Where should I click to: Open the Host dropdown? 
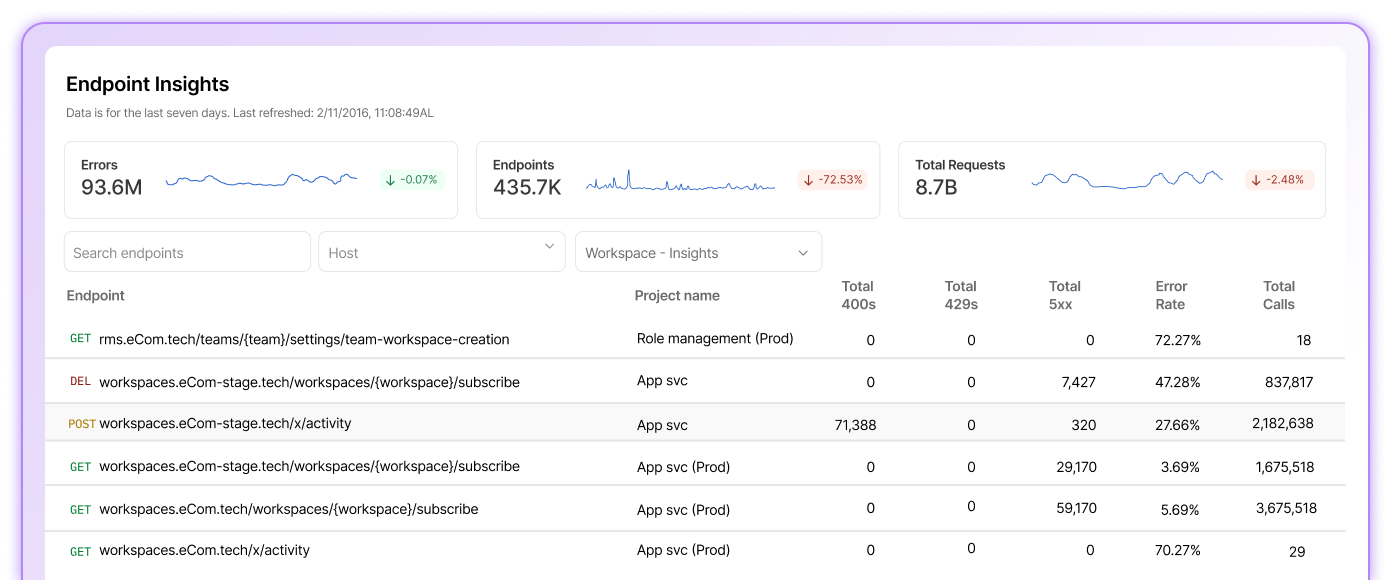point(441,252)
